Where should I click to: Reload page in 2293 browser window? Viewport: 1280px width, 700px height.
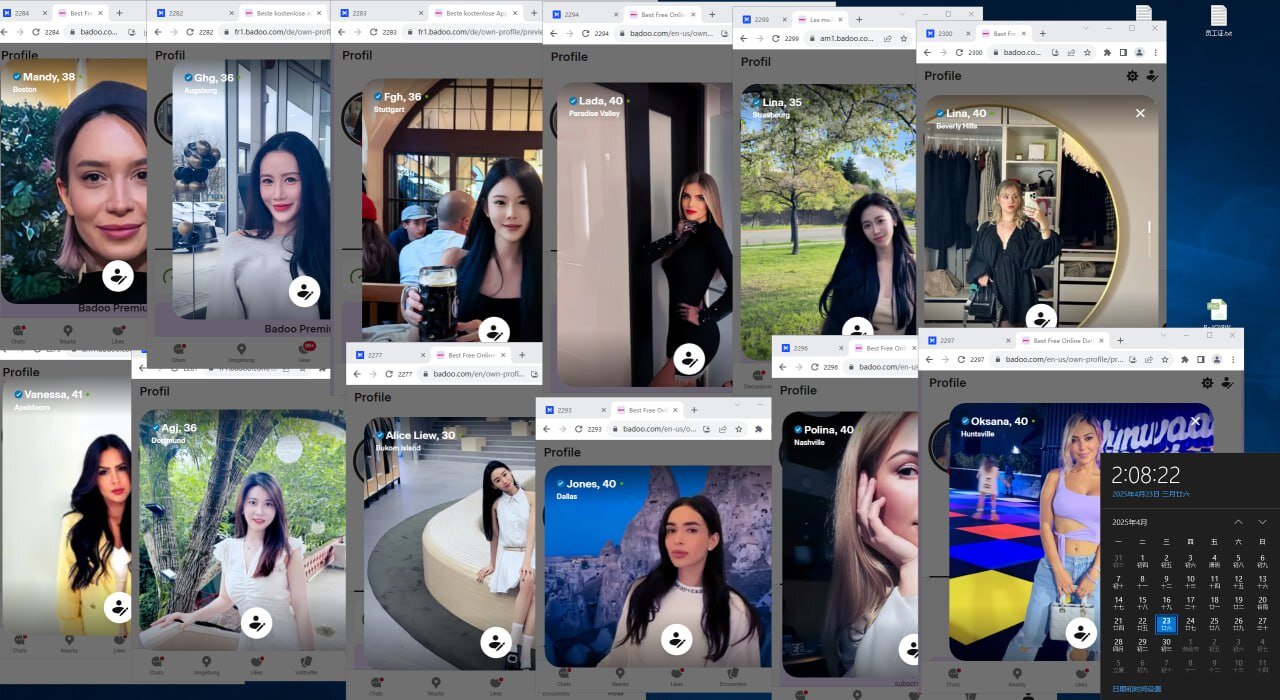(578, 428)
